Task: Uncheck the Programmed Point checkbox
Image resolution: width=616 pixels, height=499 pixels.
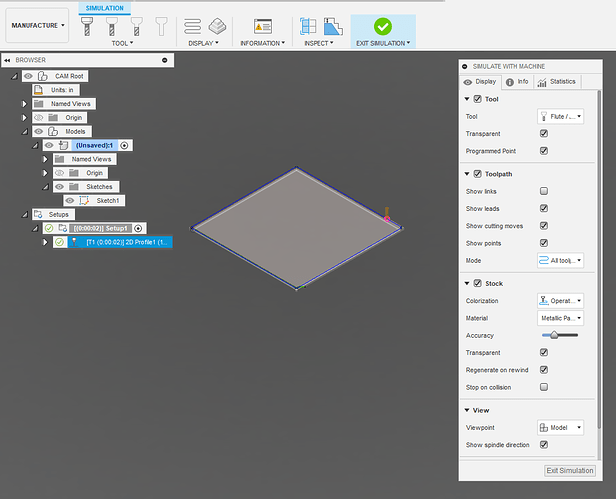Action: (544, 151)
